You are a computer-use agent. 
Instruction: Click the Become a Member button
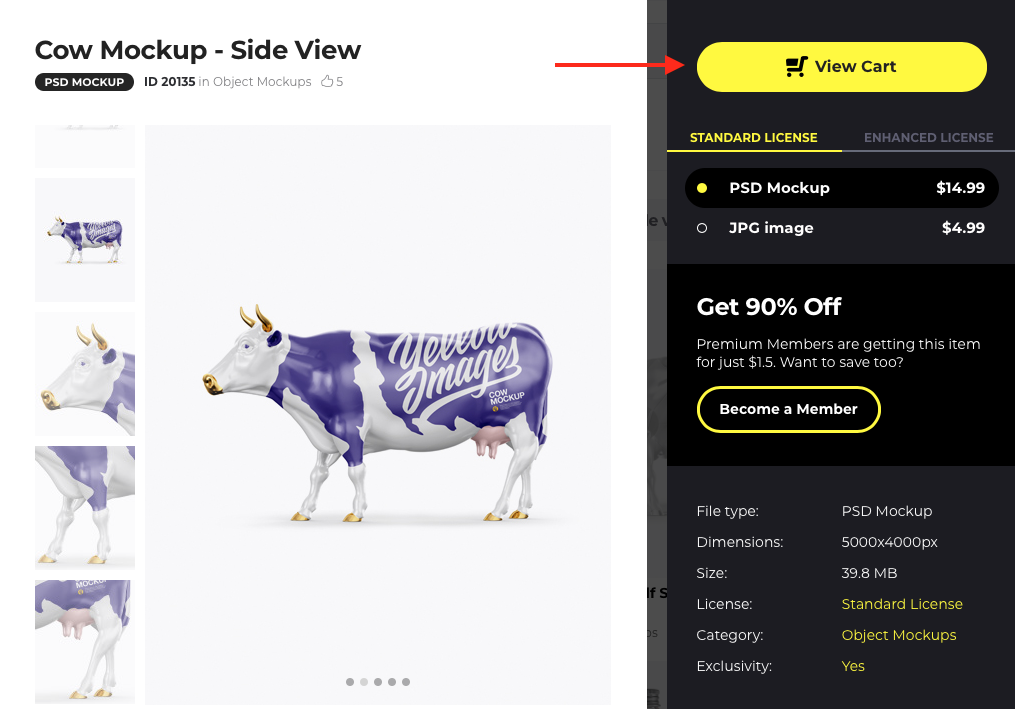tap(788, 409)
